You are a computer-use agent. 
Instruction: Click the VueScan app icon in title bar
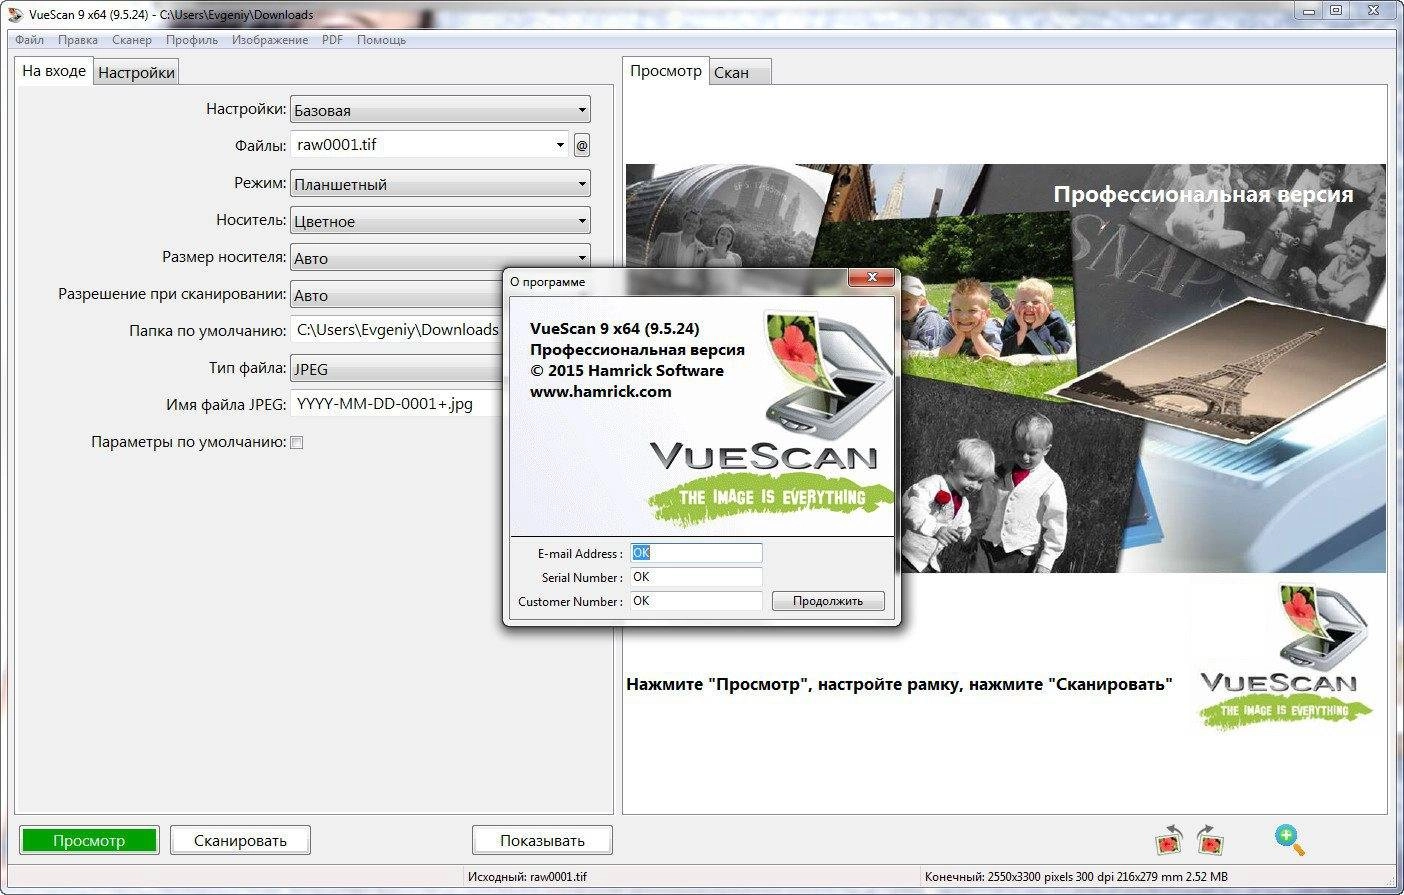click(15, 14)
